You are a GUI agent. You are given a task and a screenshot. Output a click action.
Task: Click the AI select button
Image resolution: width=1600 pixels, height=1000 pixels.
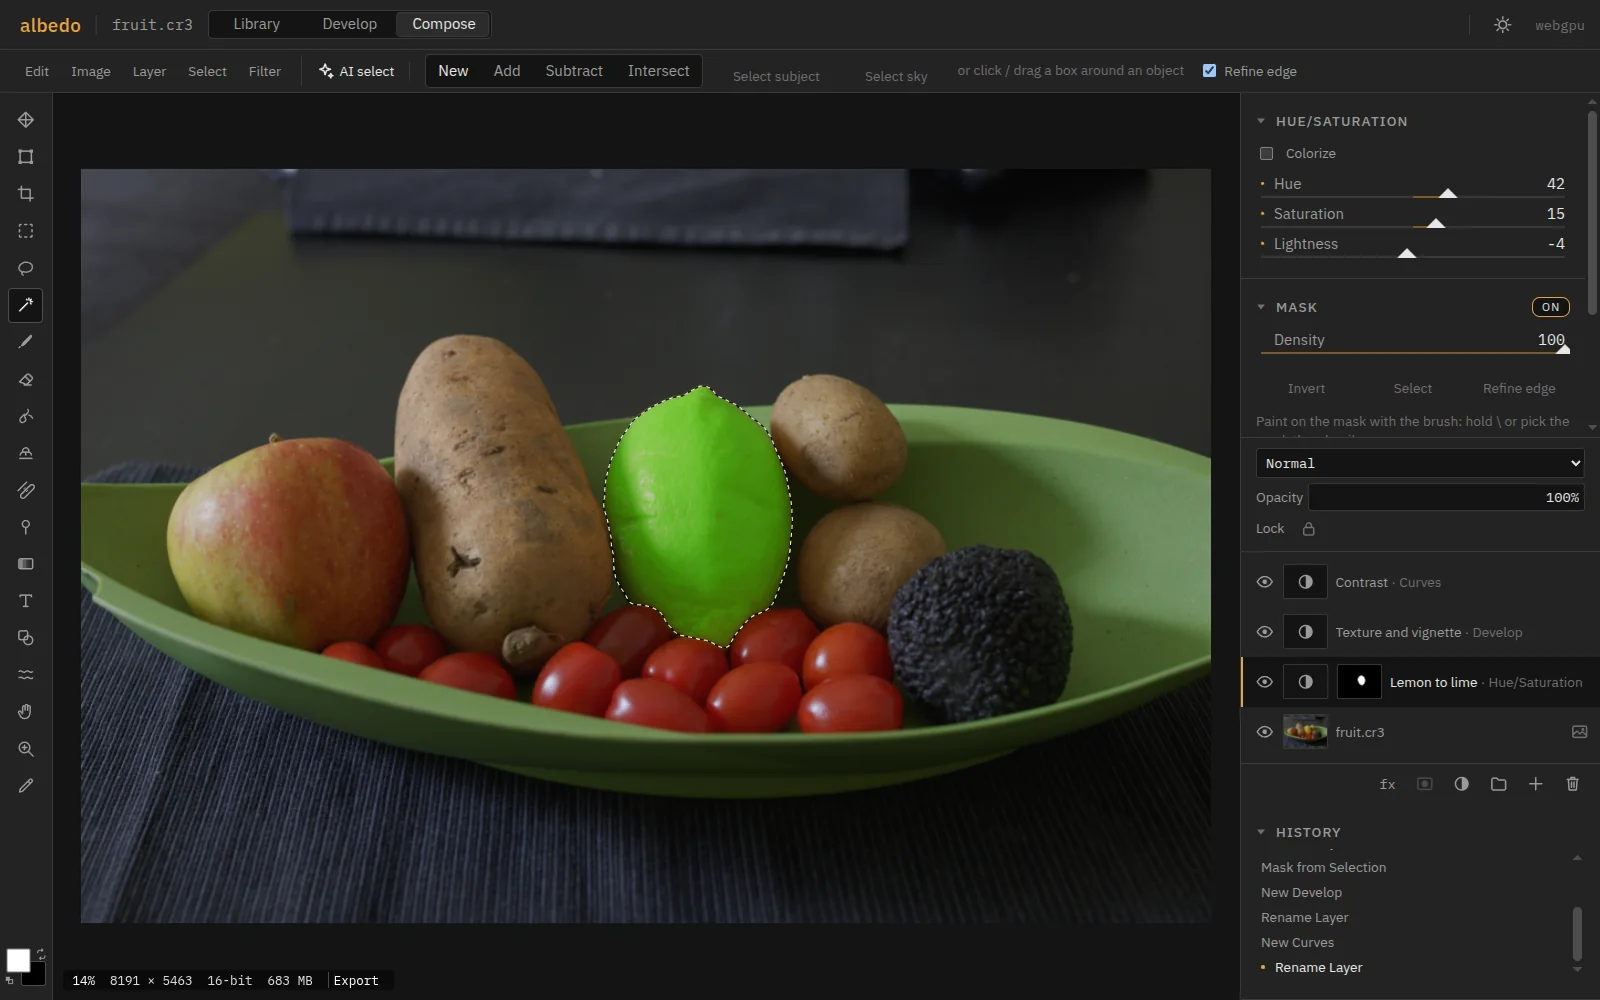pos(357,71)
